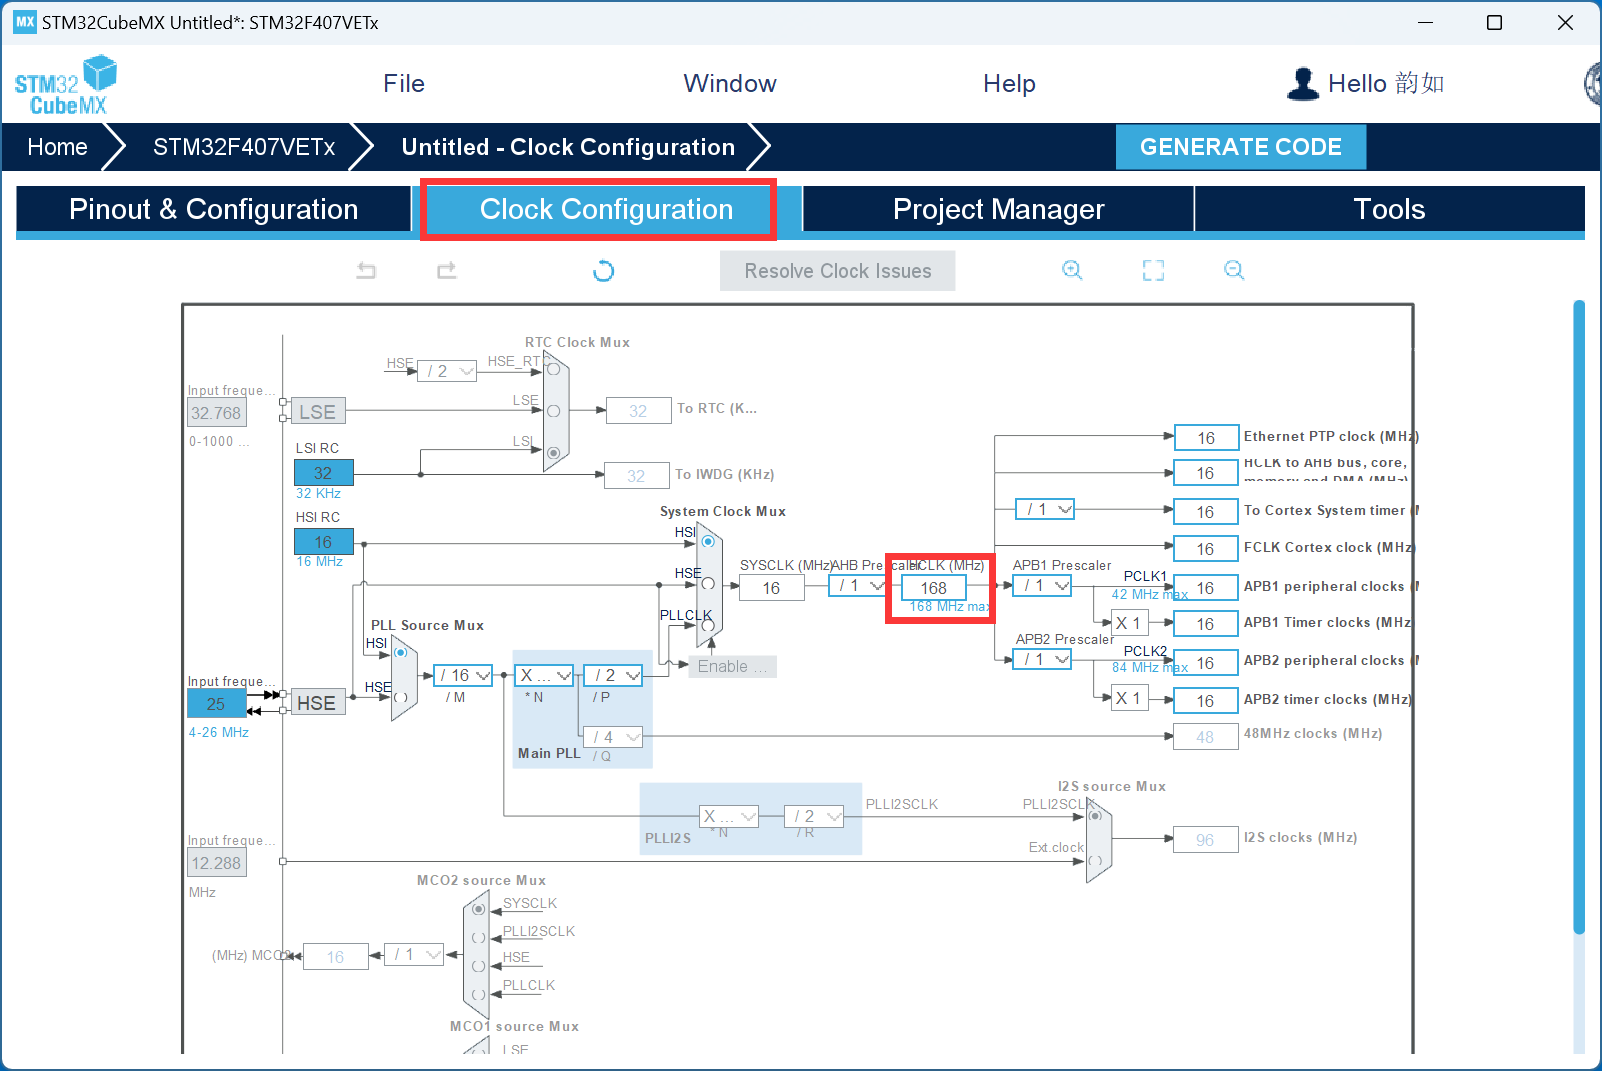Open Cortex System timer divider dropdown
1602x1071 pixels.
1045,509
